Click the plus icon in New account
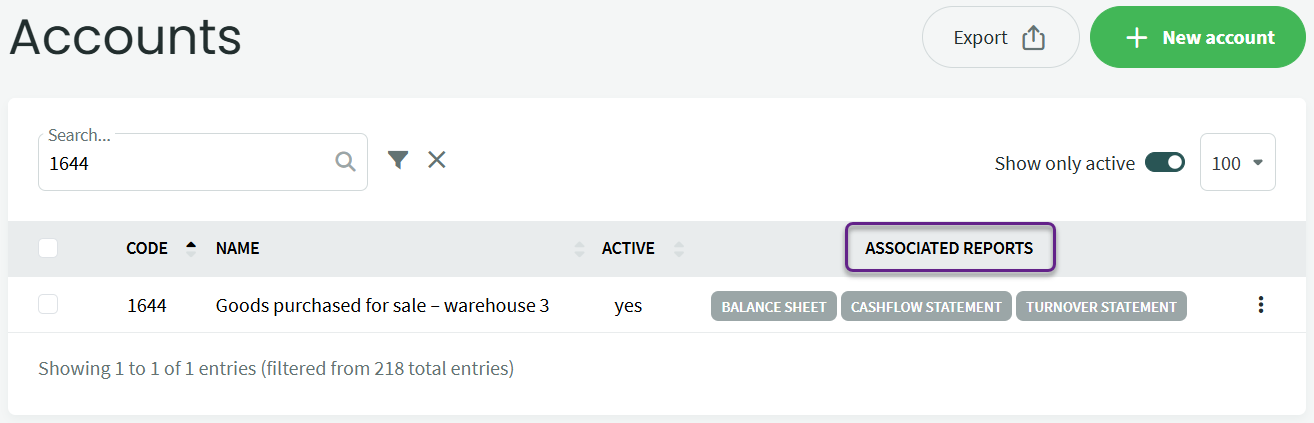 [x=1135, y=38]
